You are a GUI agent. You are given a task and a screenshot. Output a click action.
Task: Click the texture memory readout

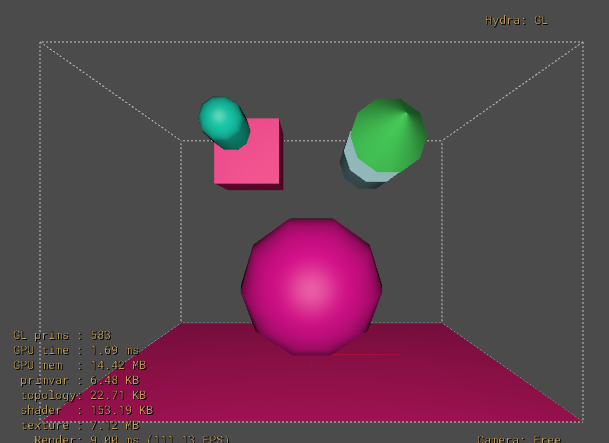[x=80, y=425]
